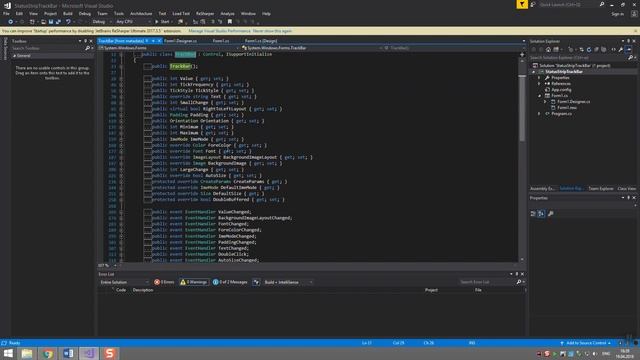
Task: Open the Build menu
Action: click(67, 13)
